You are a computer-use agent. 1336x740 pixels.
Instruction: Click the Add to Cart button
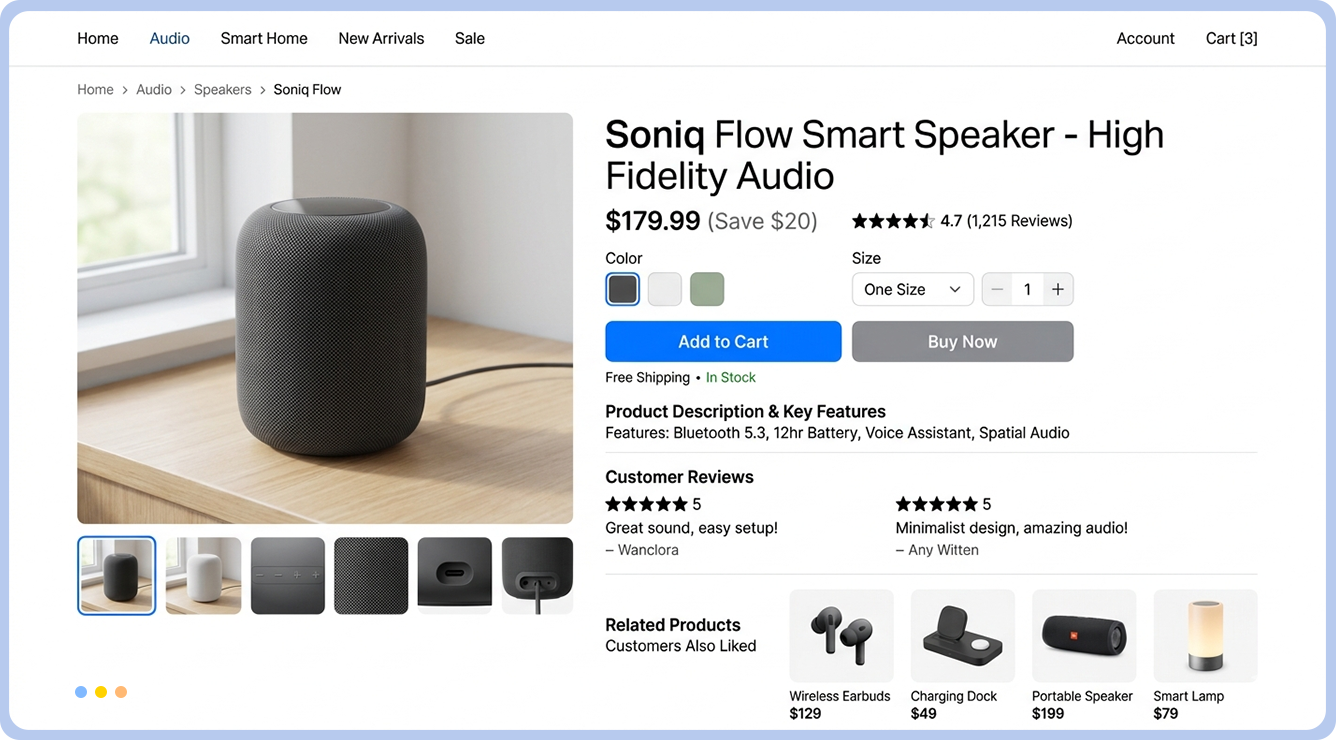point(723,341)
